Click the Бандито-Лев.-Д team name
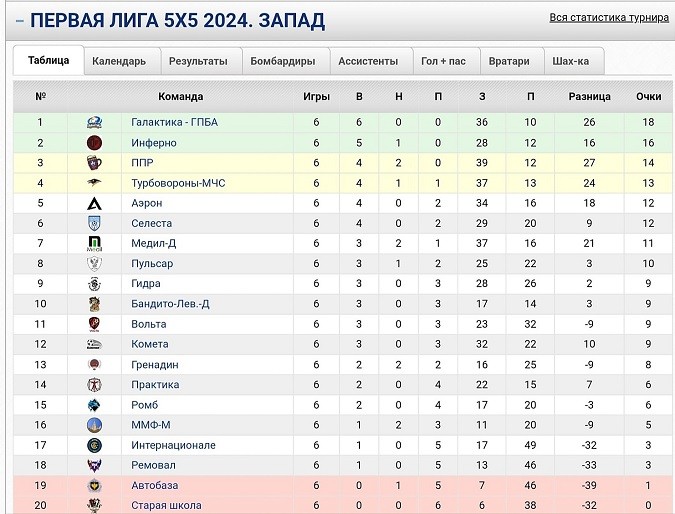Image resolution: width=675 pixels, height=514 pixels. click(170, 304)
